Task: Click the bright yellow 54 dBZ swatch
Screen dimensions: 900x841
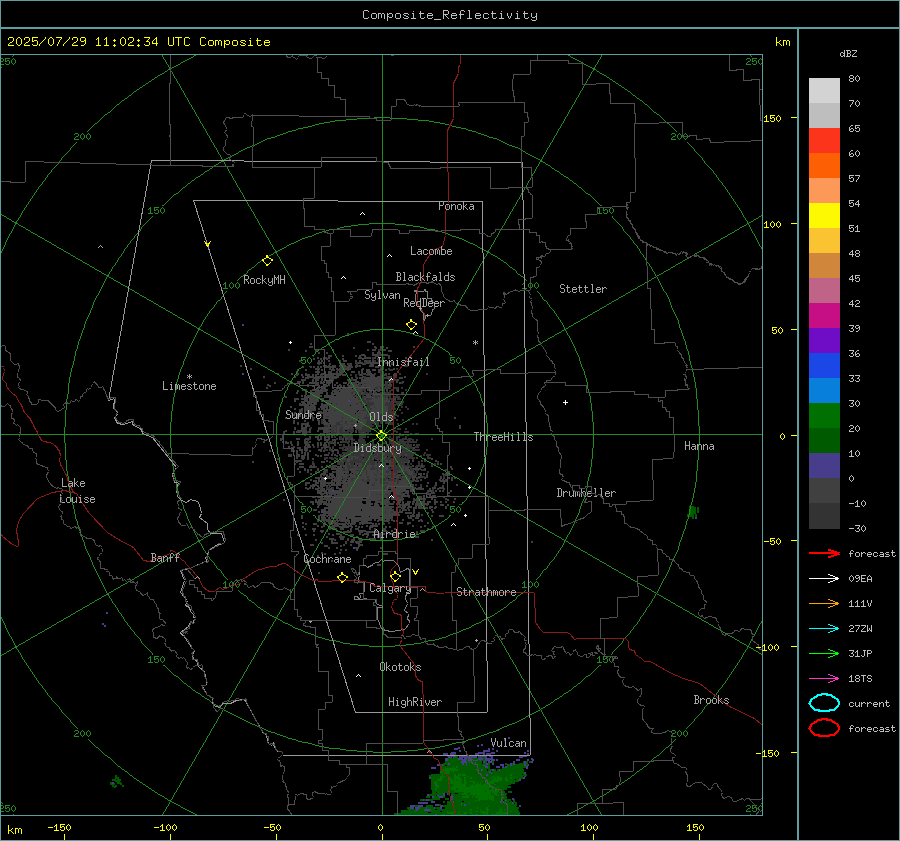Action: click(x=824, y=215)
